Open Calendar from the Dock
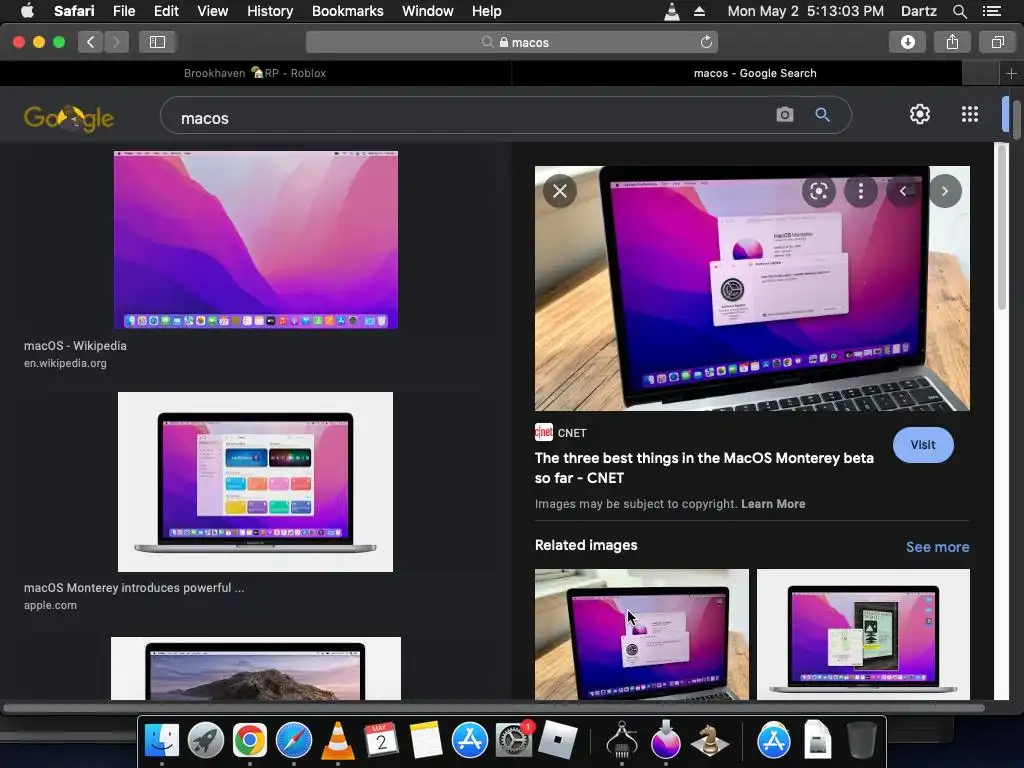The image size is (1024, 768). [381, 740]
